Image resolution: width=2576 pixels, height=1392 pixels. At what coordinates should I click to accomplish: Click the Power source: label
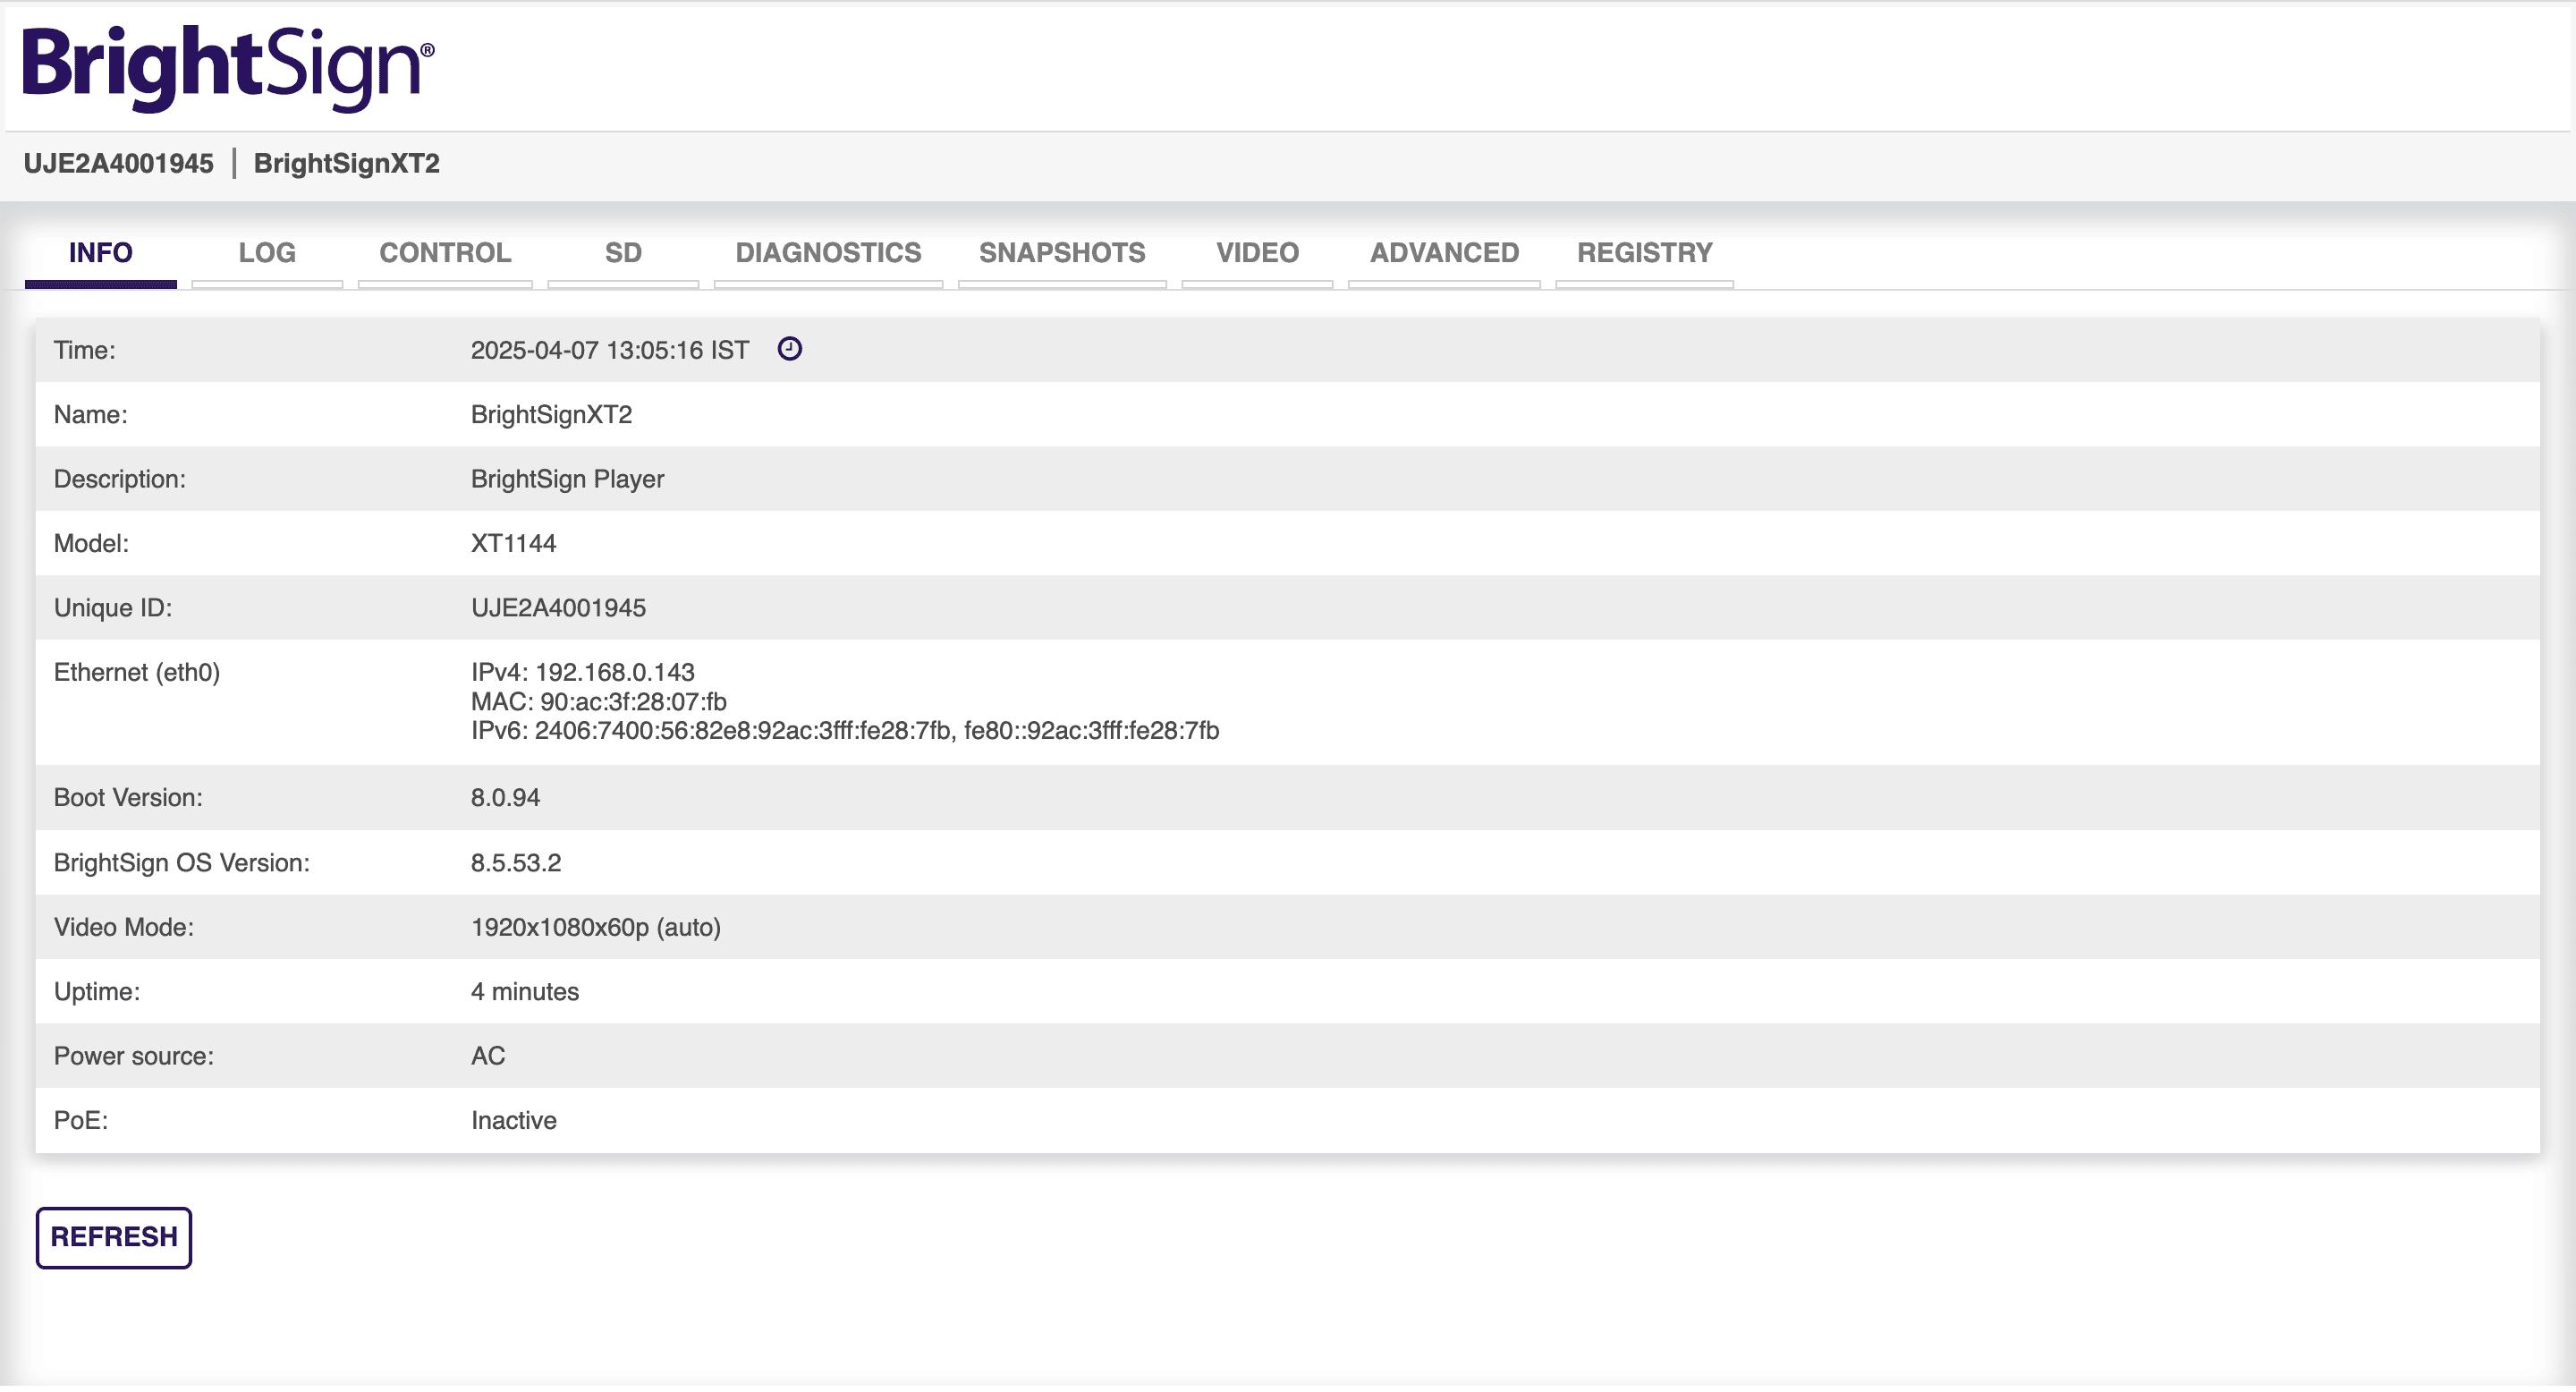[x=134, y=1056]
